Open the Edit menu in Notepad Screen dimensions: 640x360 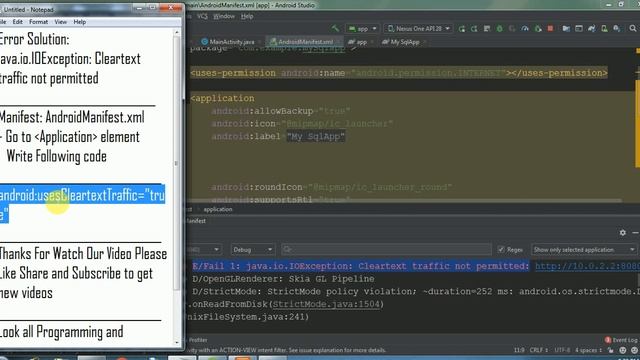click(18, 22)
